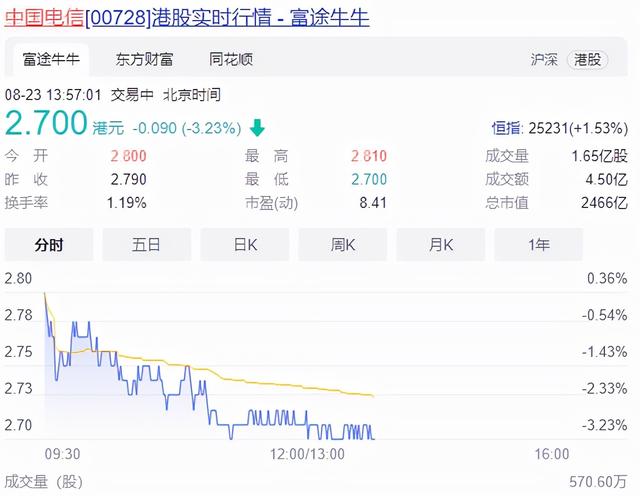Click the 今开 value 2.800
This screenshot has height=496, width=640.
[128, 156]
